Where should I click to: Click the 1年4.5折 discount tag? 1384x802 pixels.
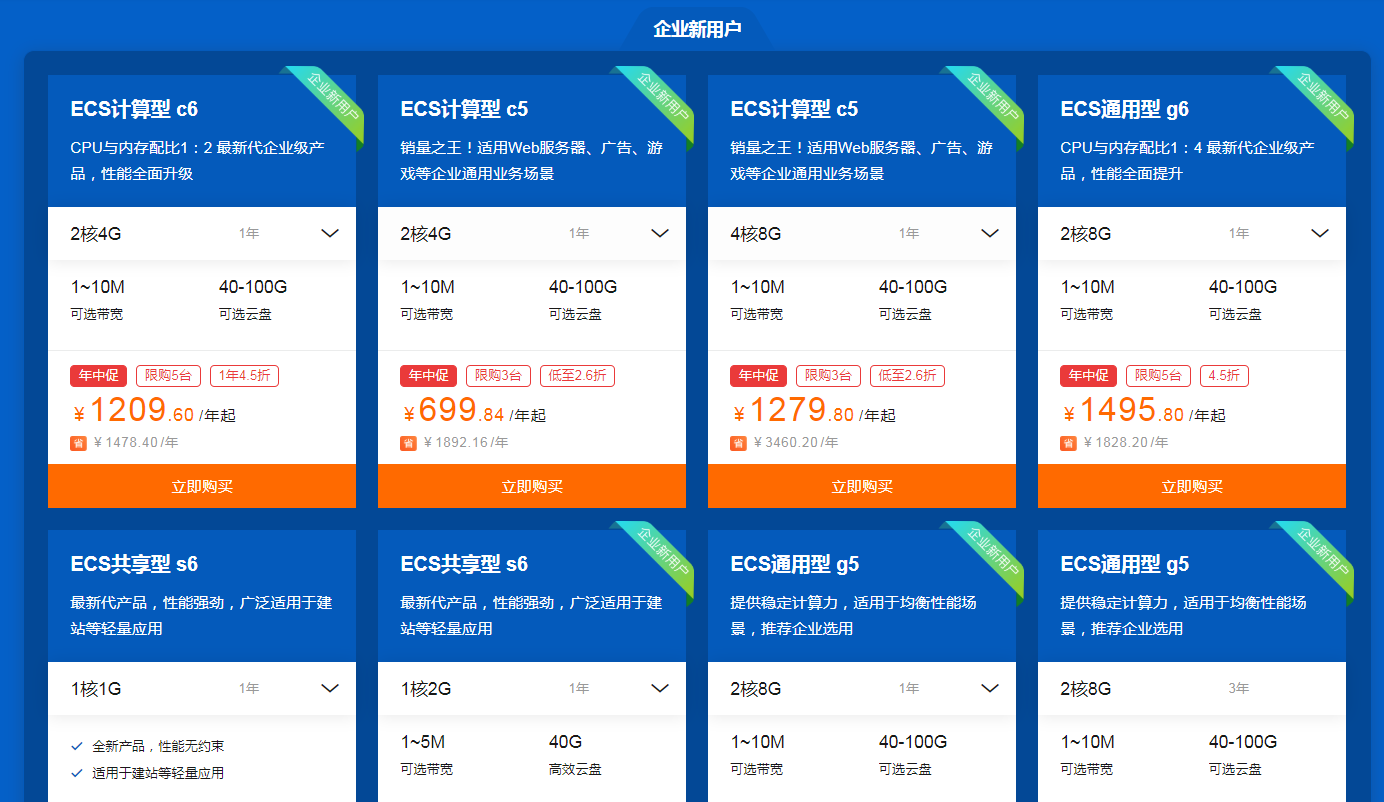click(244, 376)
